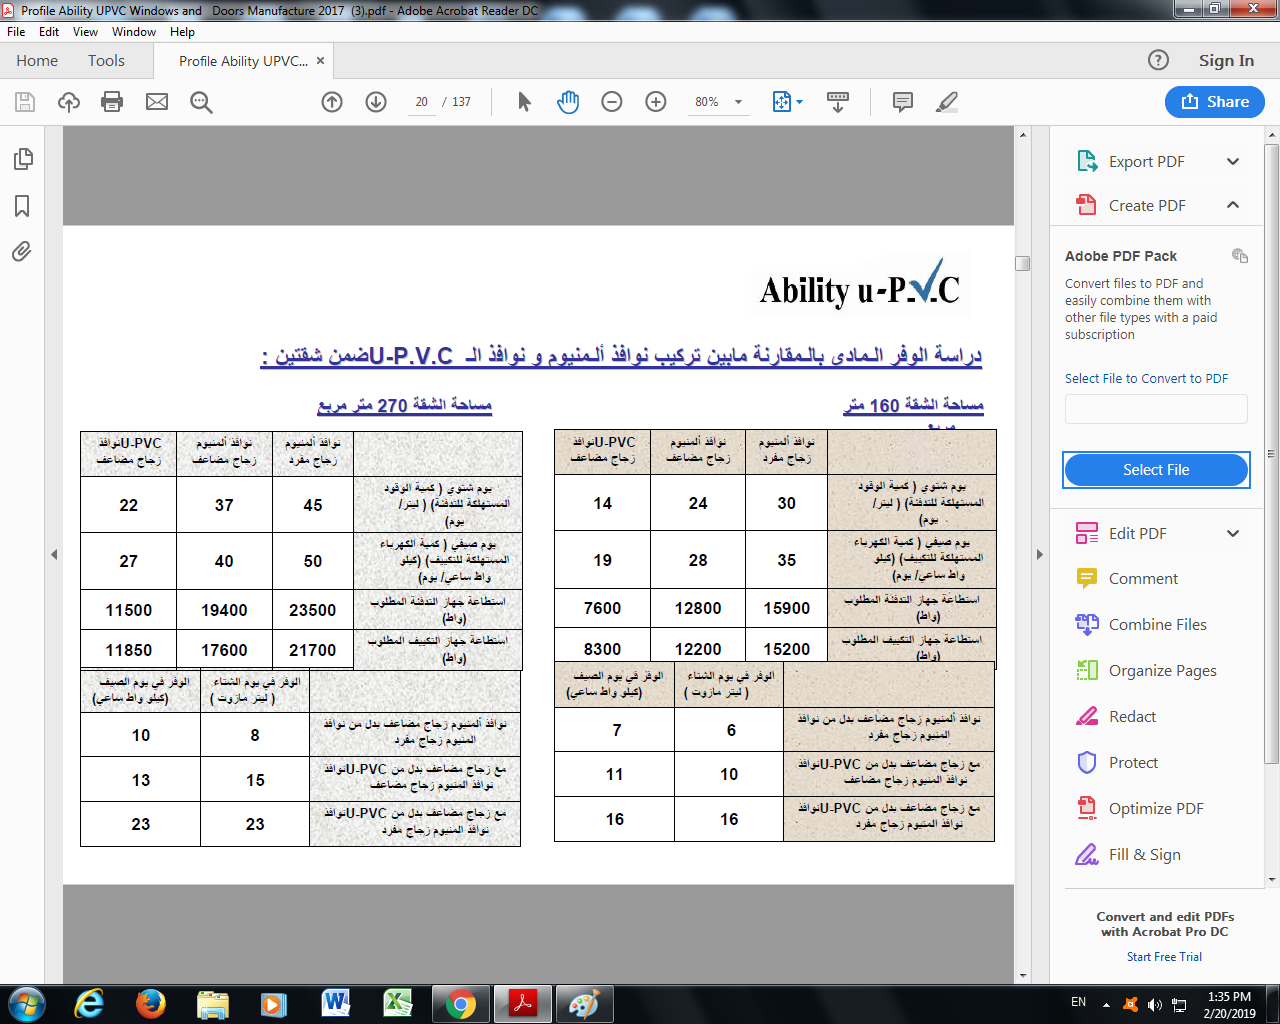
Task: Go to previous page arrow
Action: click(332, 102)
